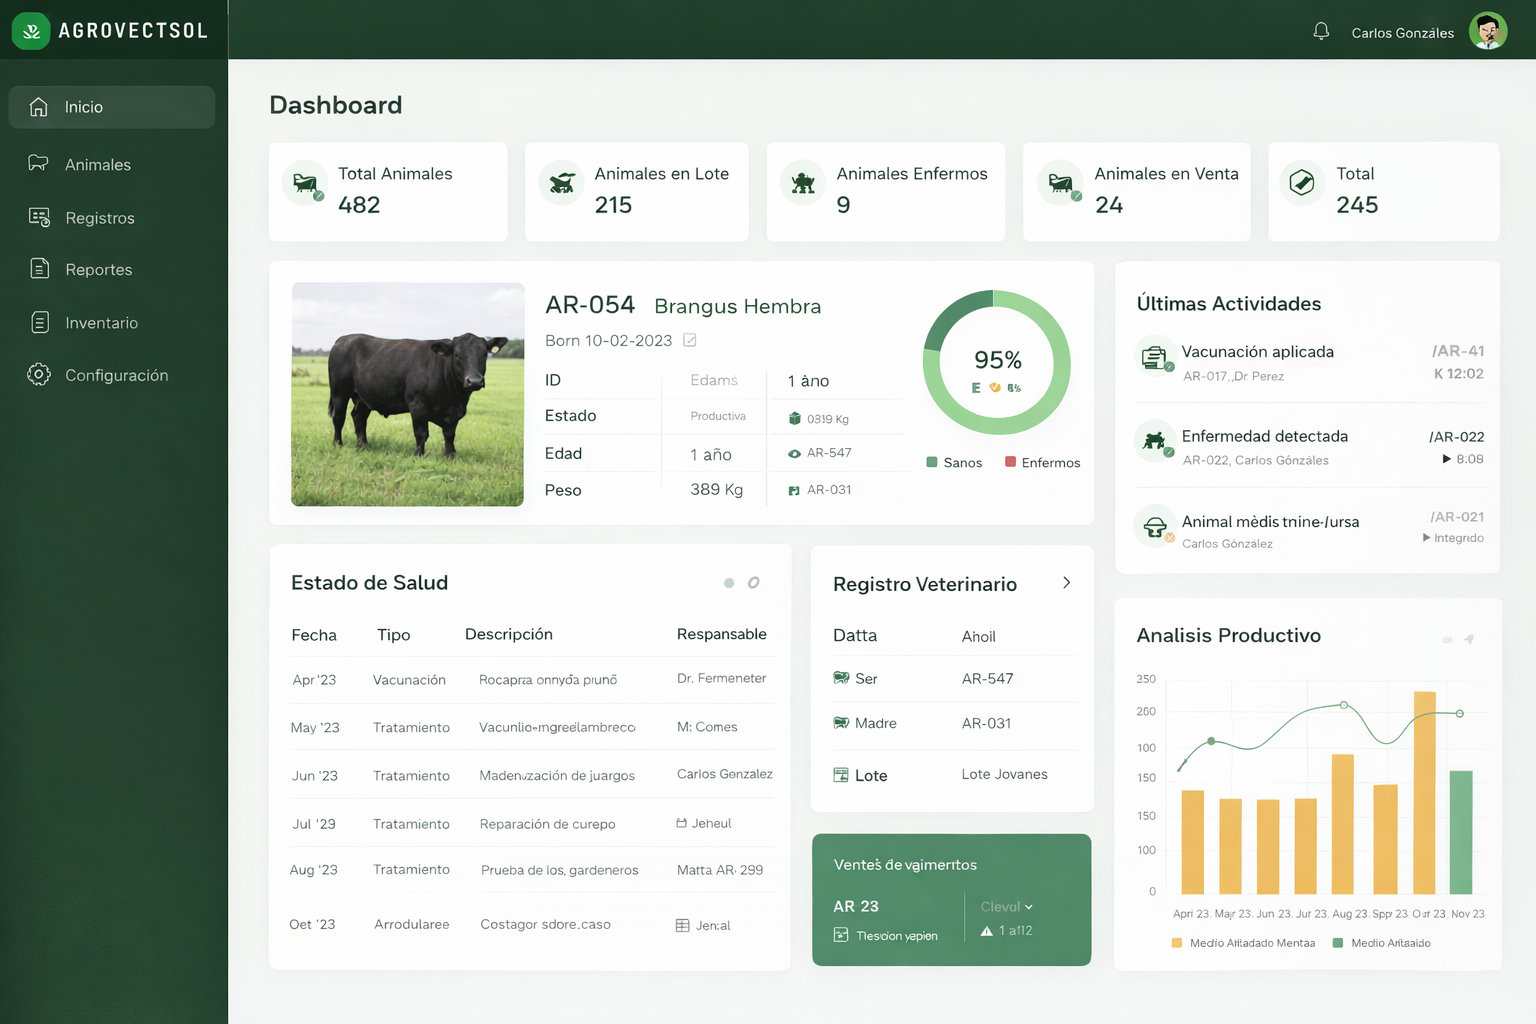
Task: Click calendar icon beside Jeheul
Action: click(x=681, y=823)
